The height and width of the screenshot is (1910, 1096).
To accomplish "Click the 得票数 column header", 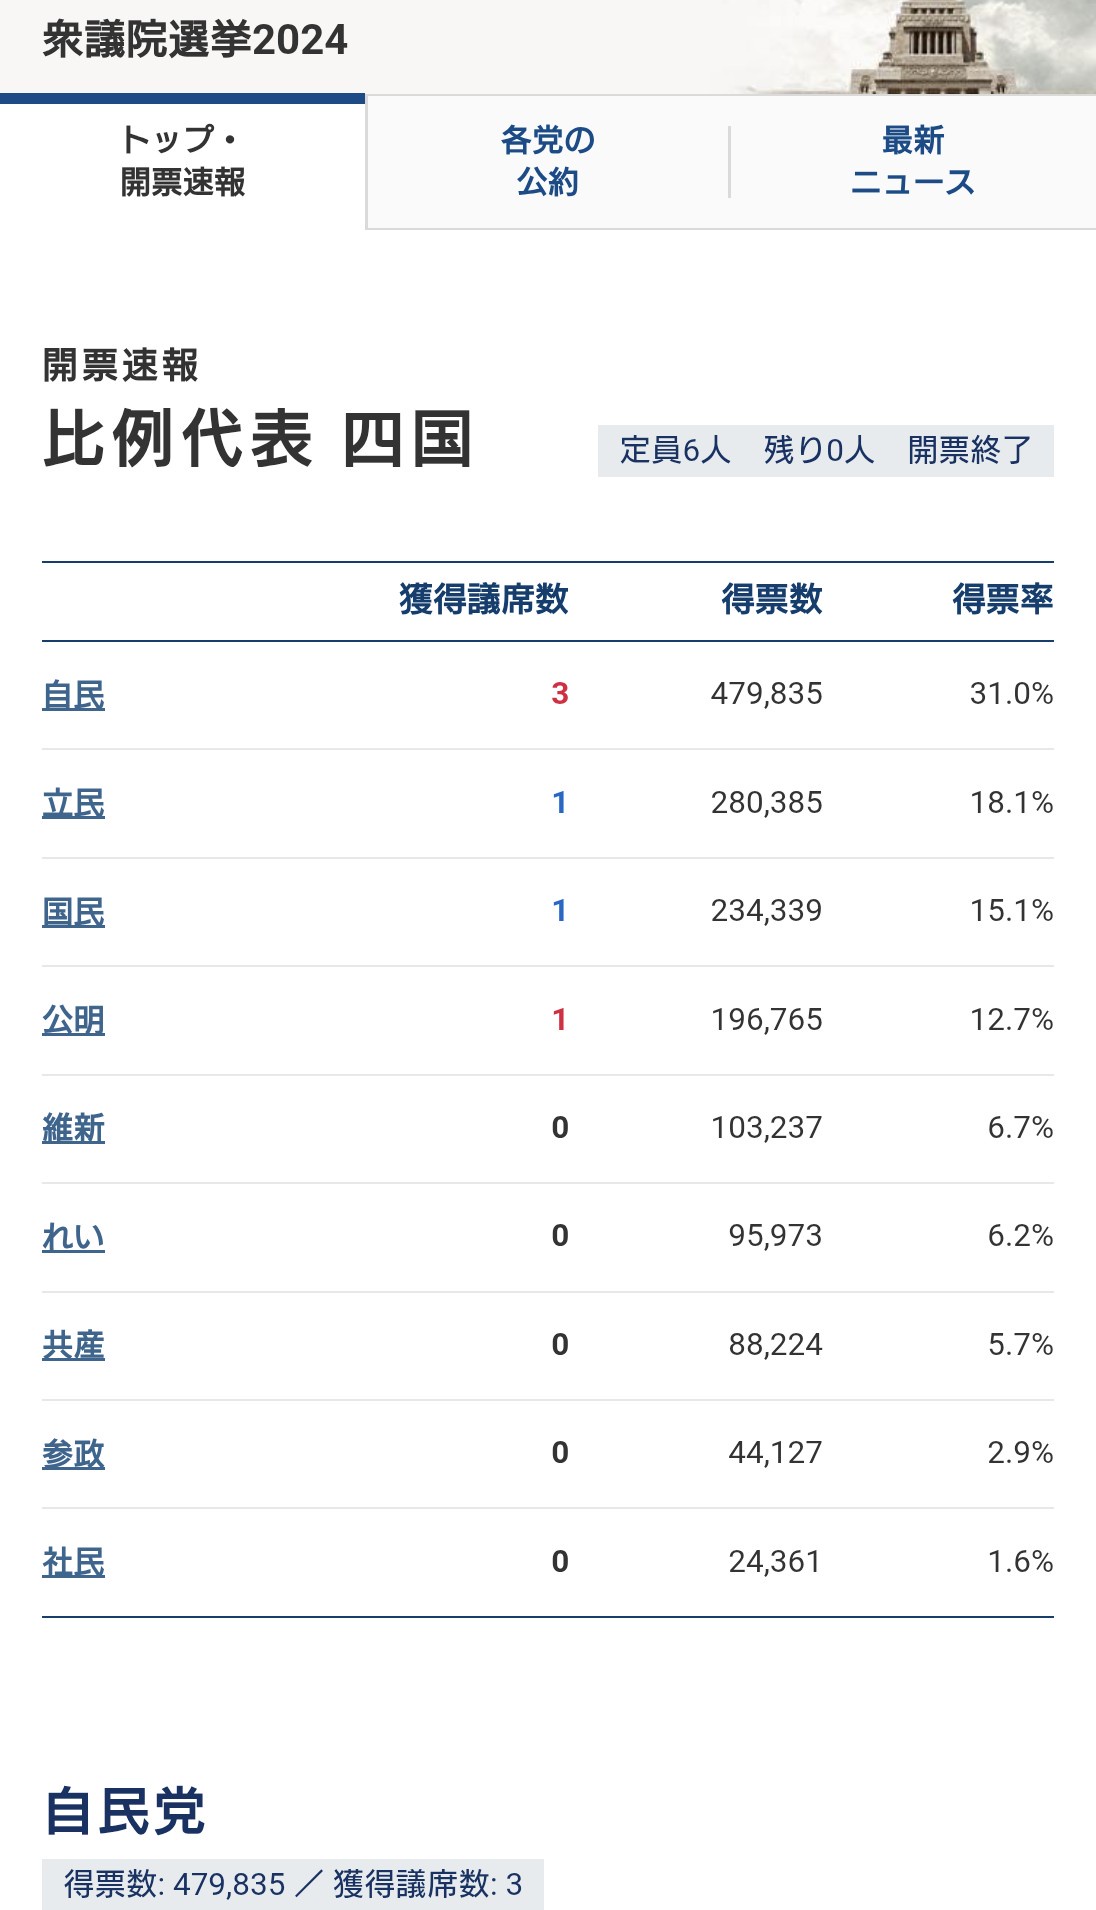I will (772, 599).
